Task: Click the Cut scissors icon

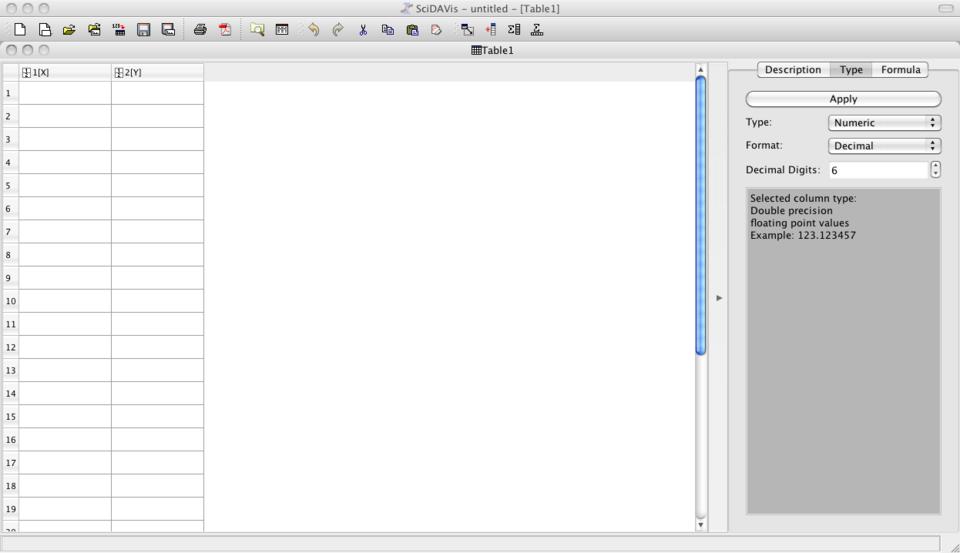Action: click(x=363, y=30)
